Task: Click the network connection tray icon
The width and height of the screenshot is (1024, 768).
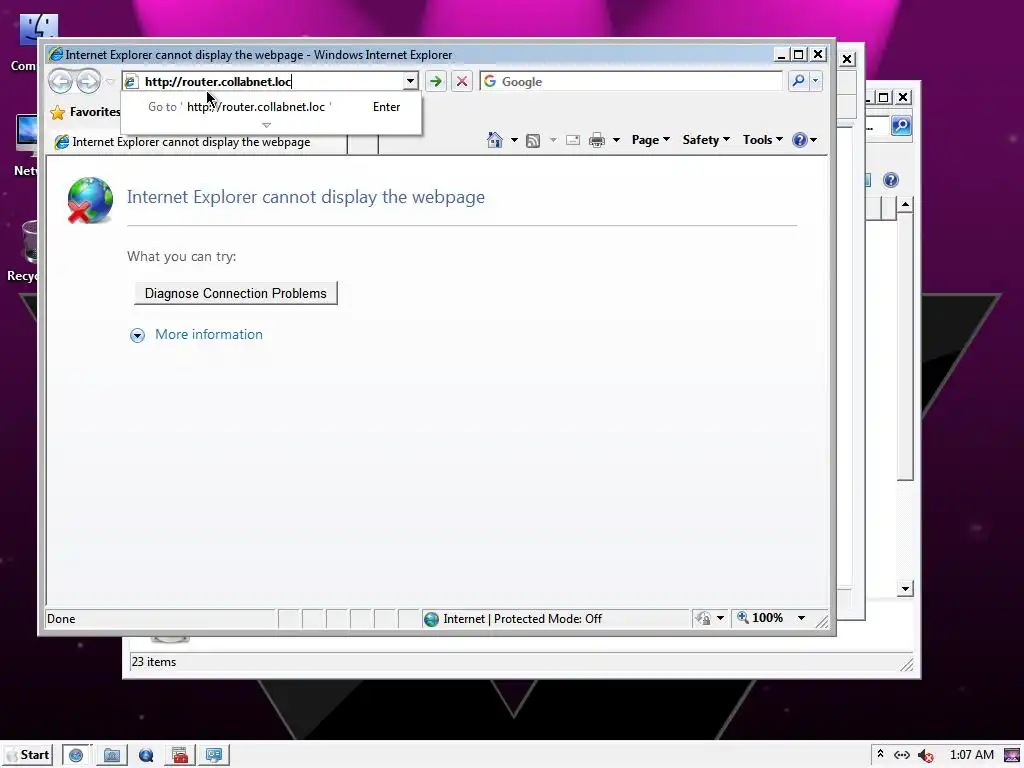Action: coord(902,755)
